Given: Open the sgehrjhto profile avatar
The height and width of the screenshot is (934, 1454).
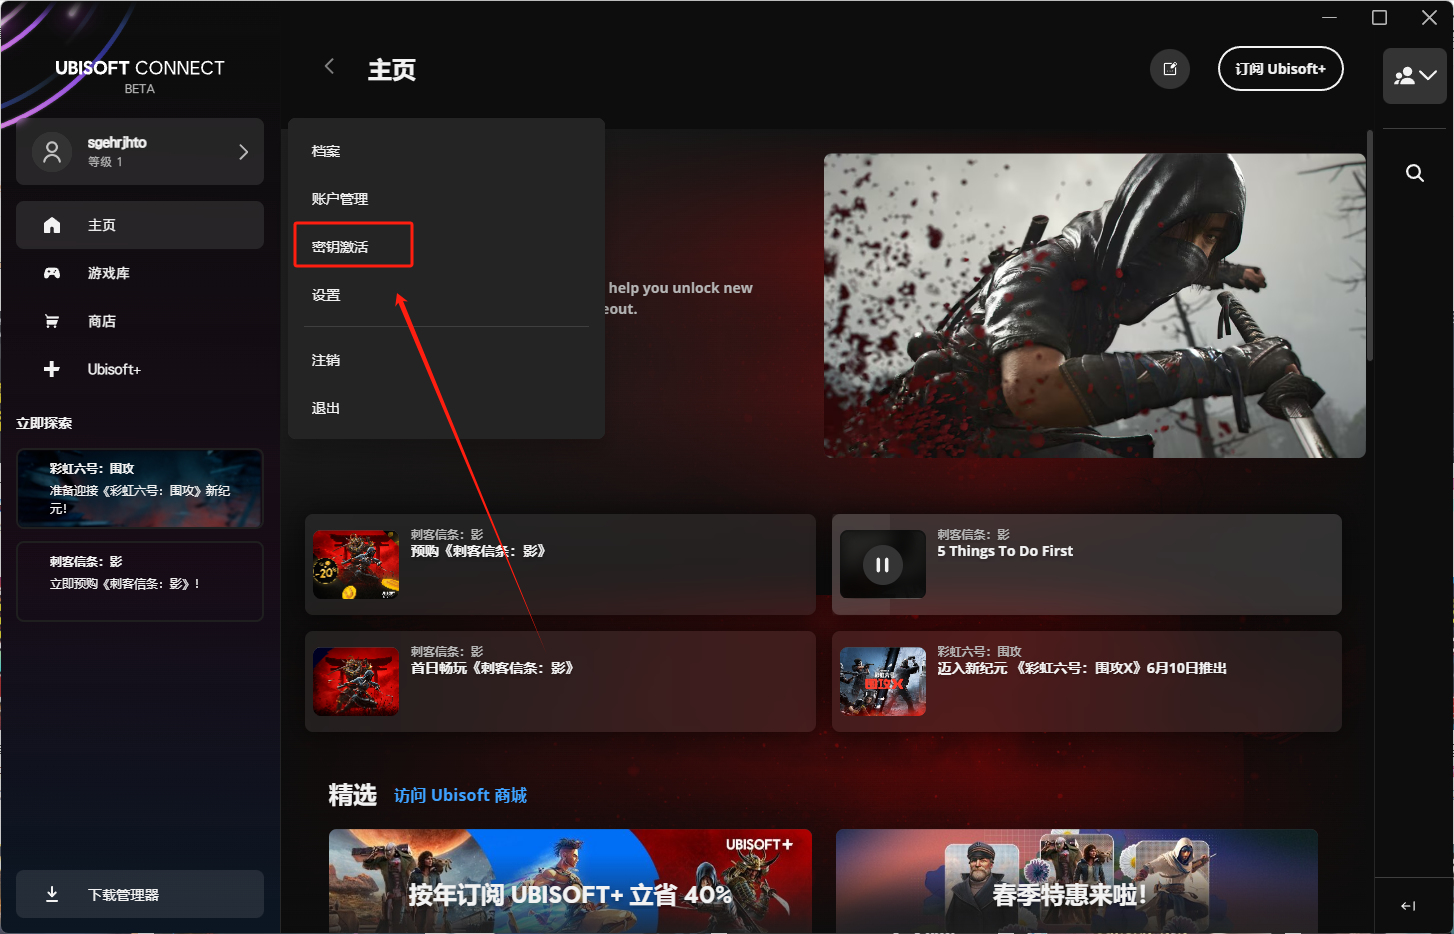Looking at the screenshot, I should click(52, 152).
